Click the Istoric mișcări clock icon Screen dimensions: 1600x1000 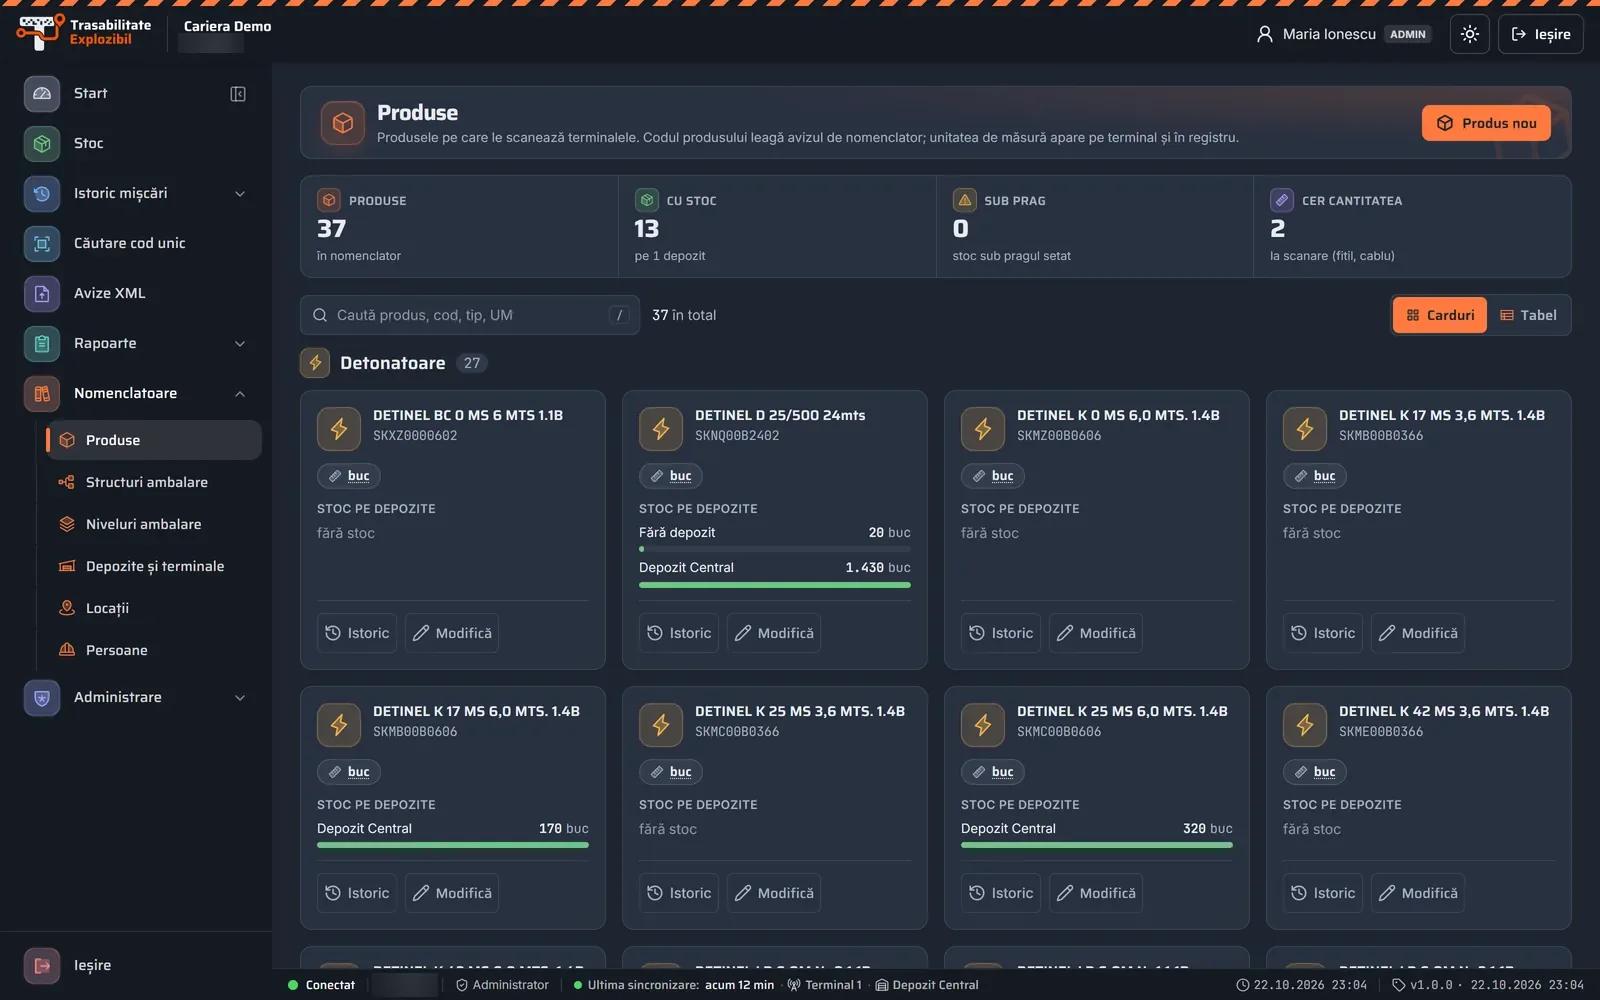pos(42,193)
